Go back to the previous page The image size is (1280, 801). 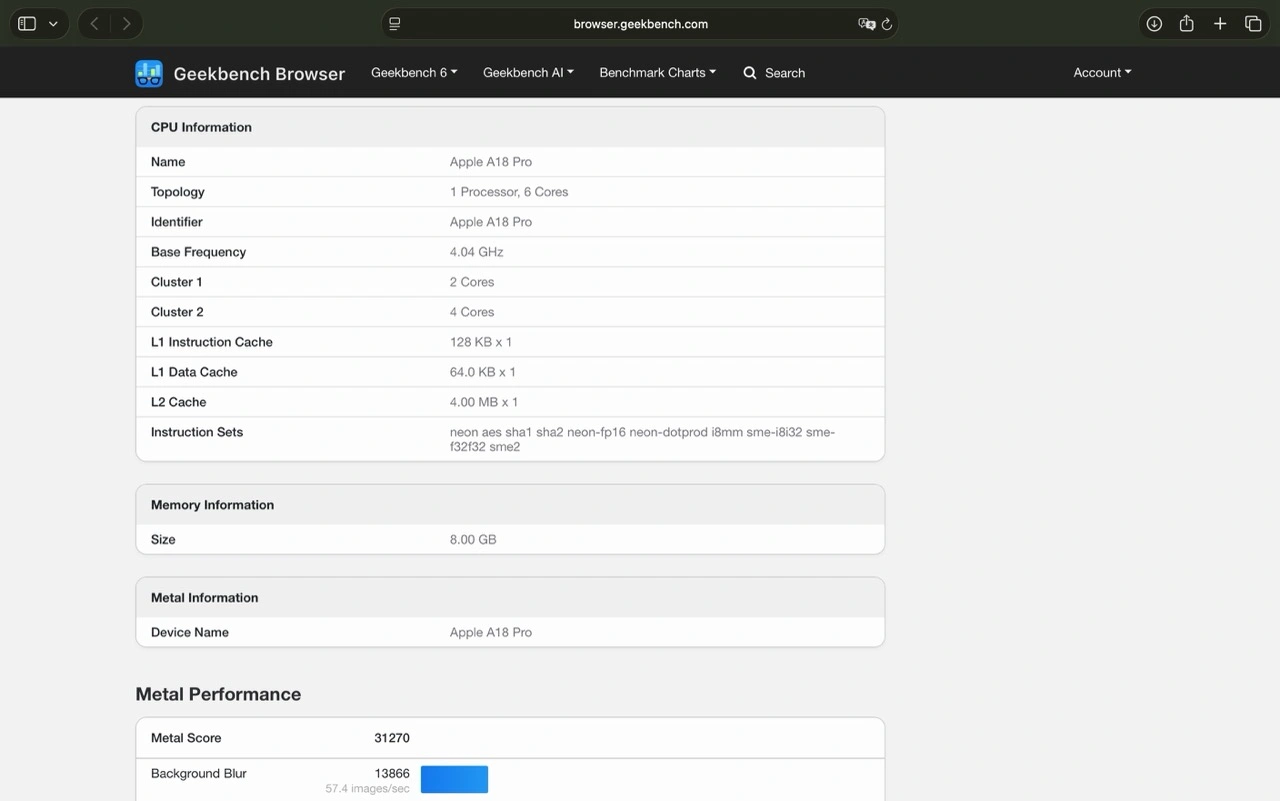tap(94, 24)
